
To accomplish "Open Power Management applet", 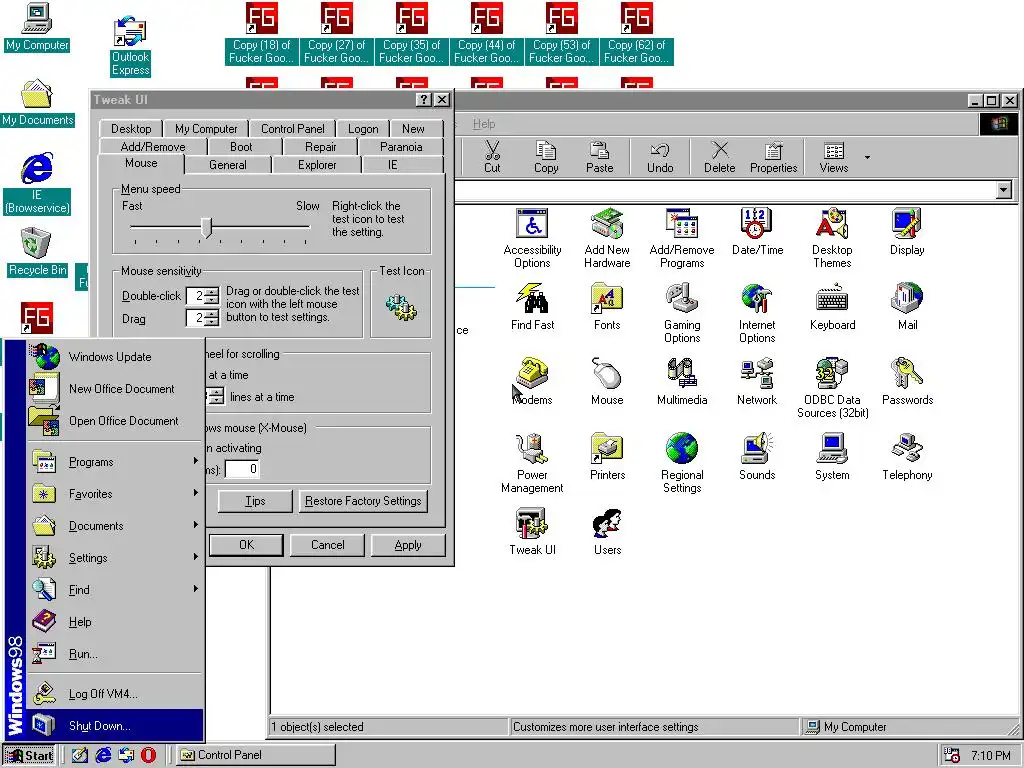I will pos(532,463).
